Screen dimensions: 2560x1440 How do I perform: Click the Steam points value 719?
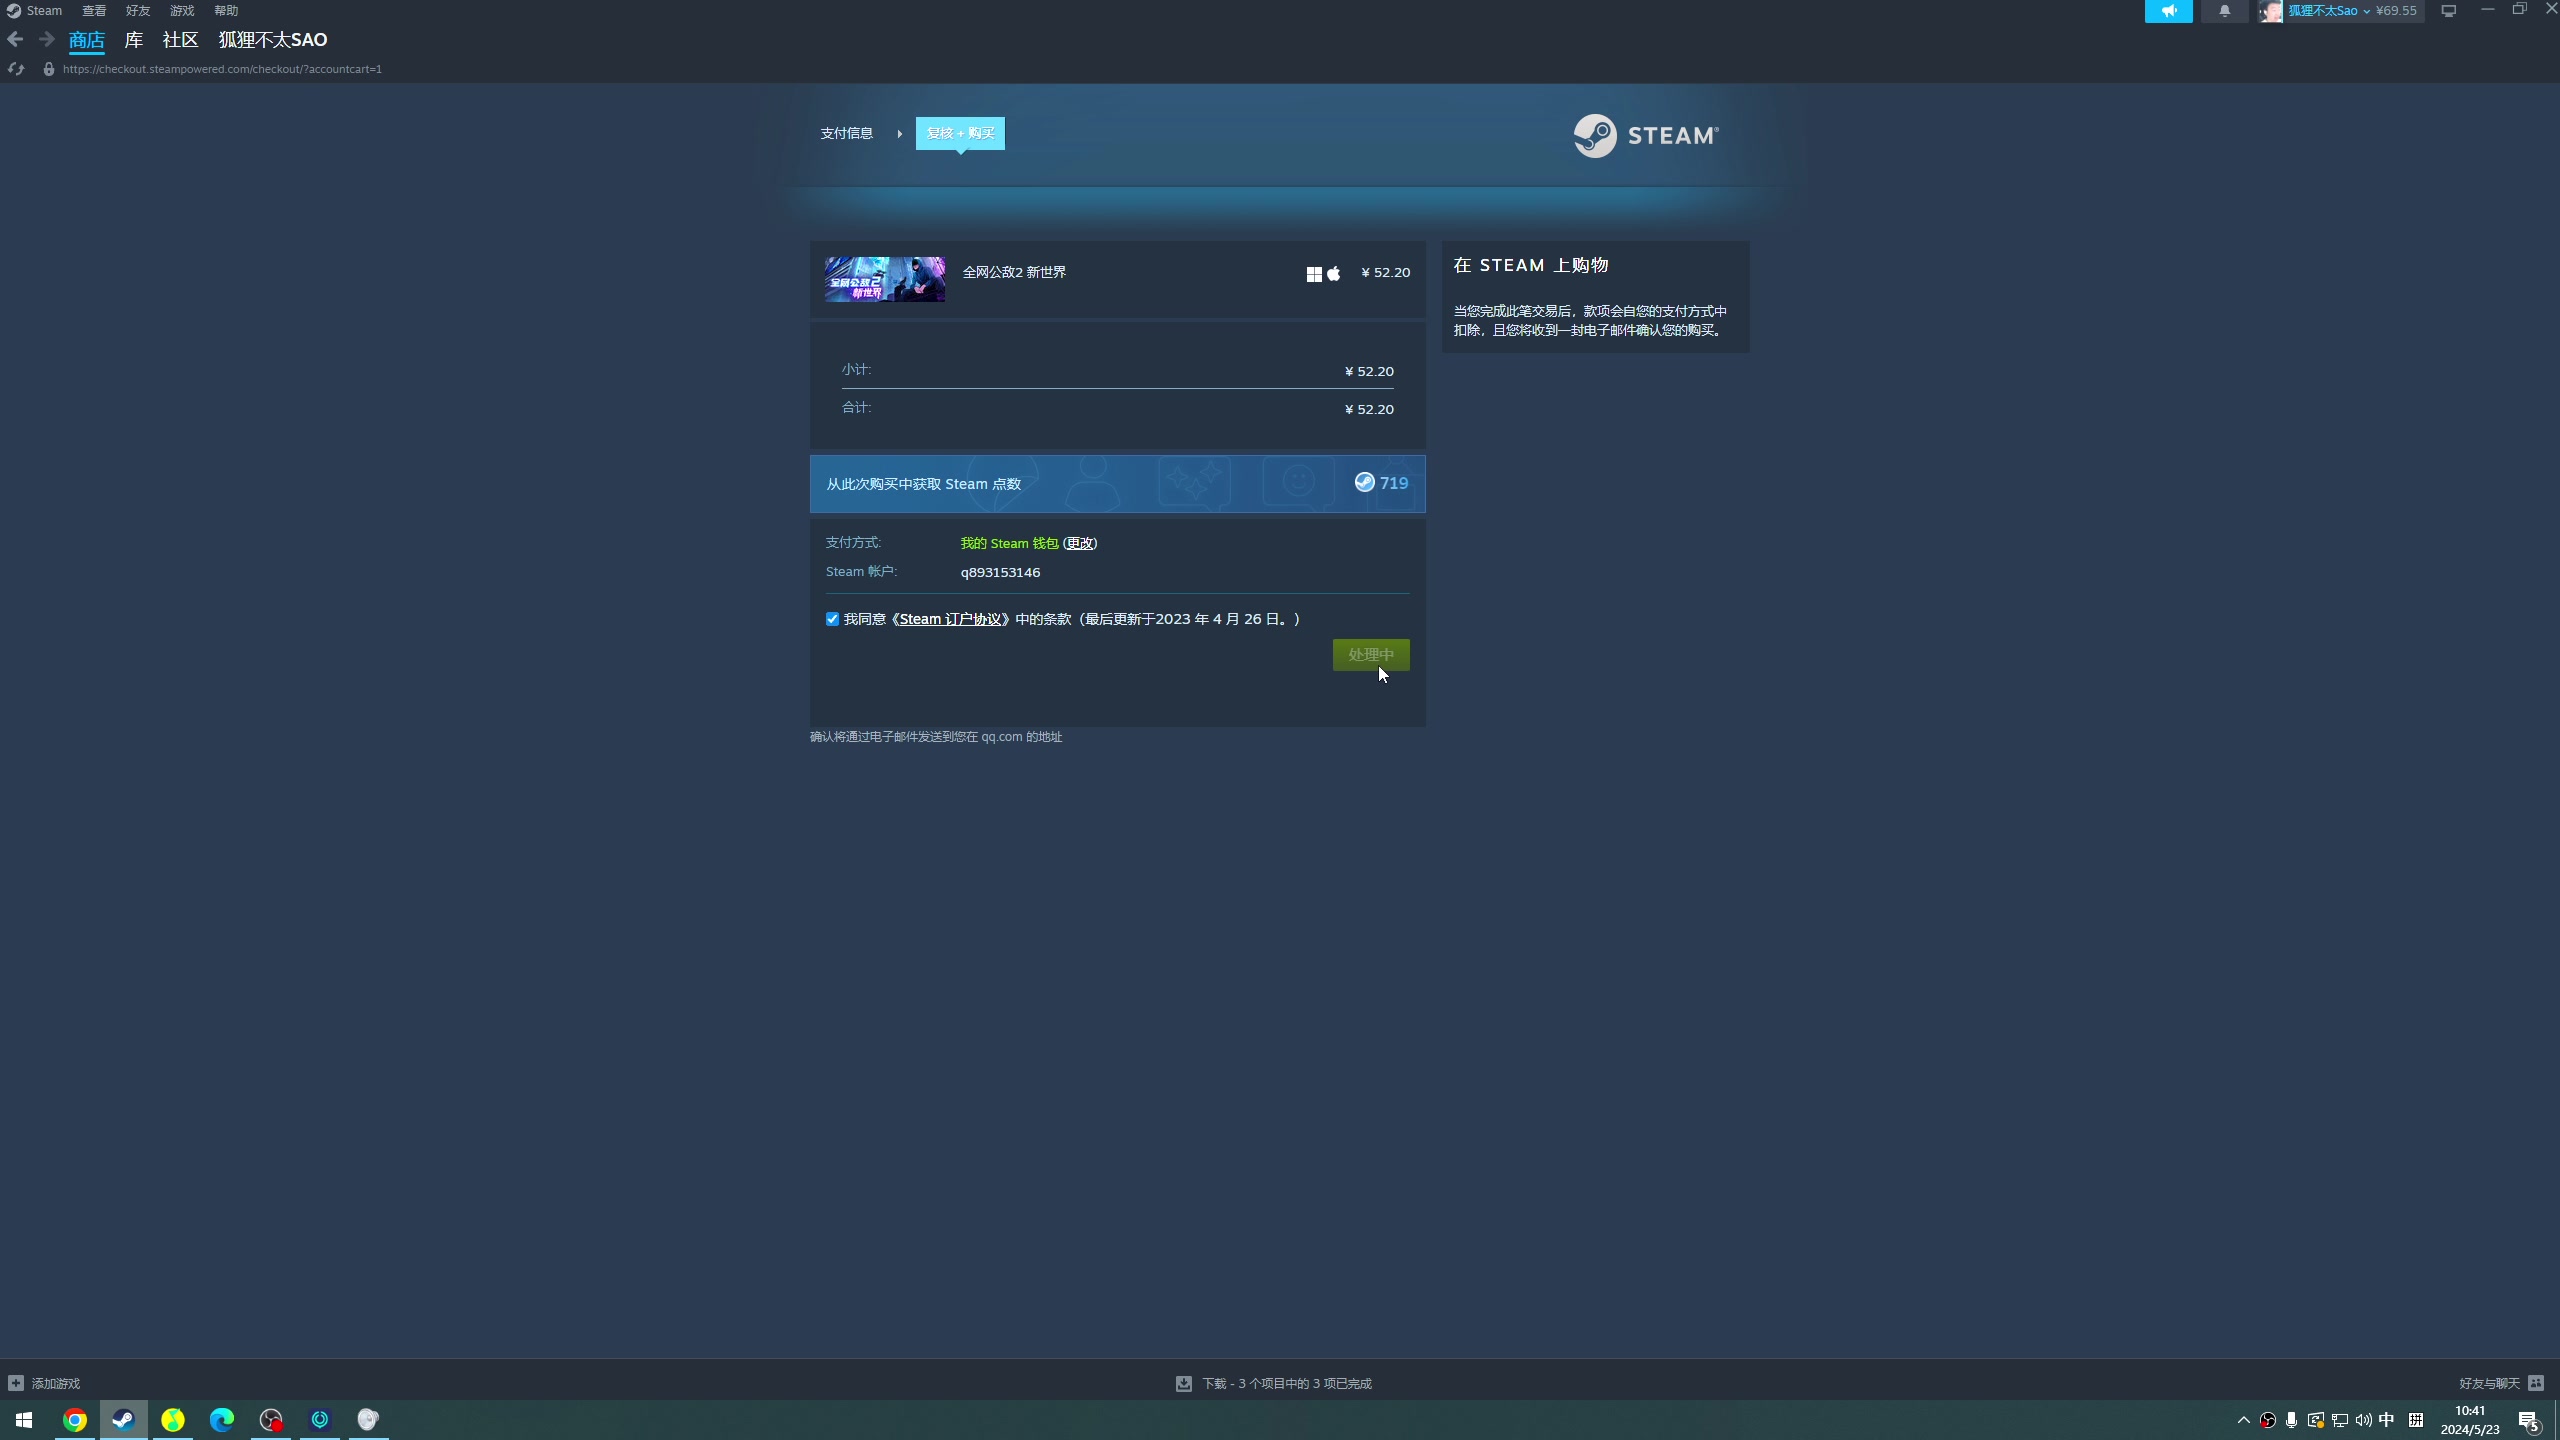pos(1394,483)
